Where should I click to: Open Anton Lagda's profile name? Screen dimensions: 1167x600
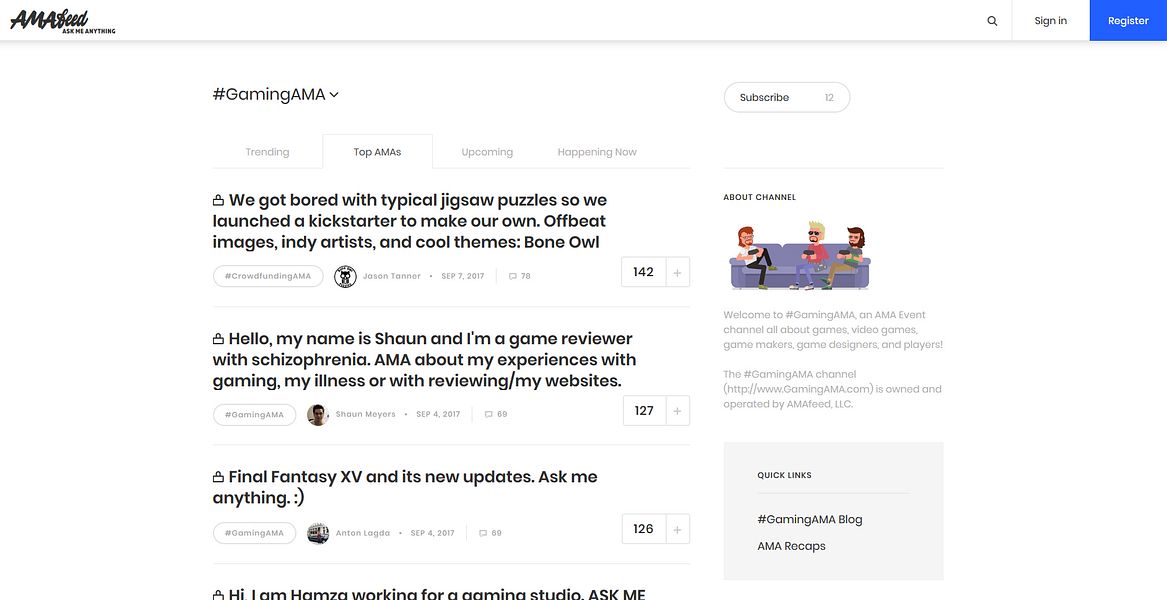click(x=362, y=533)
